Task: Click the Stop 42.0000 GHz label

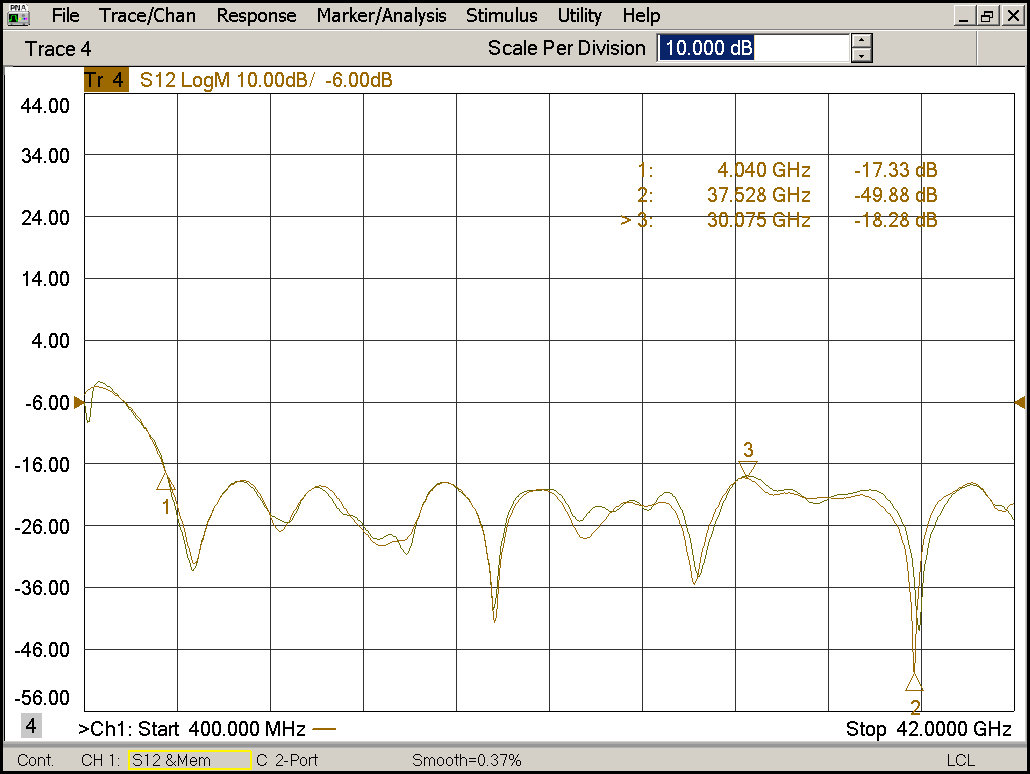Action: 928,729
